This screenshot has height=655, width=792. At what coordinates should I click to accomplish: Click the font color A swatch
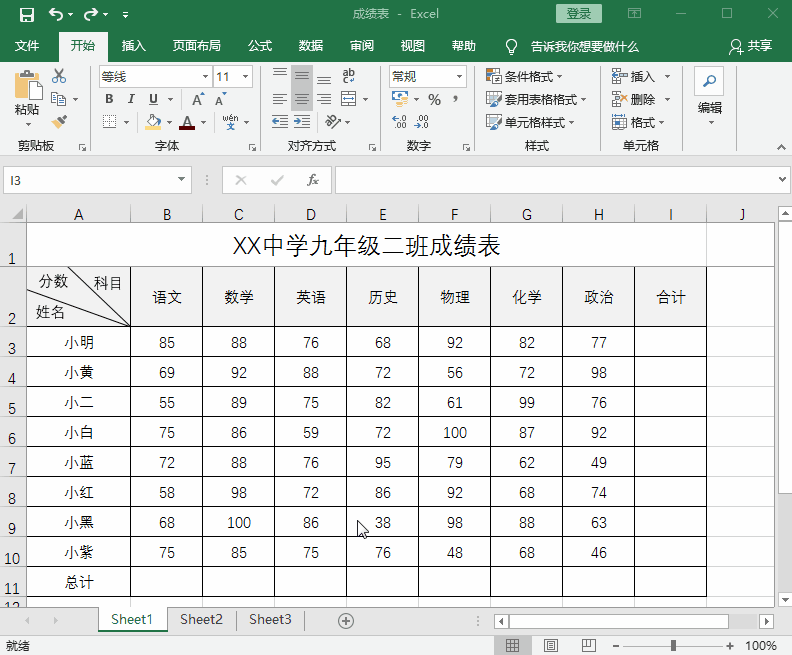coord(187,122)
